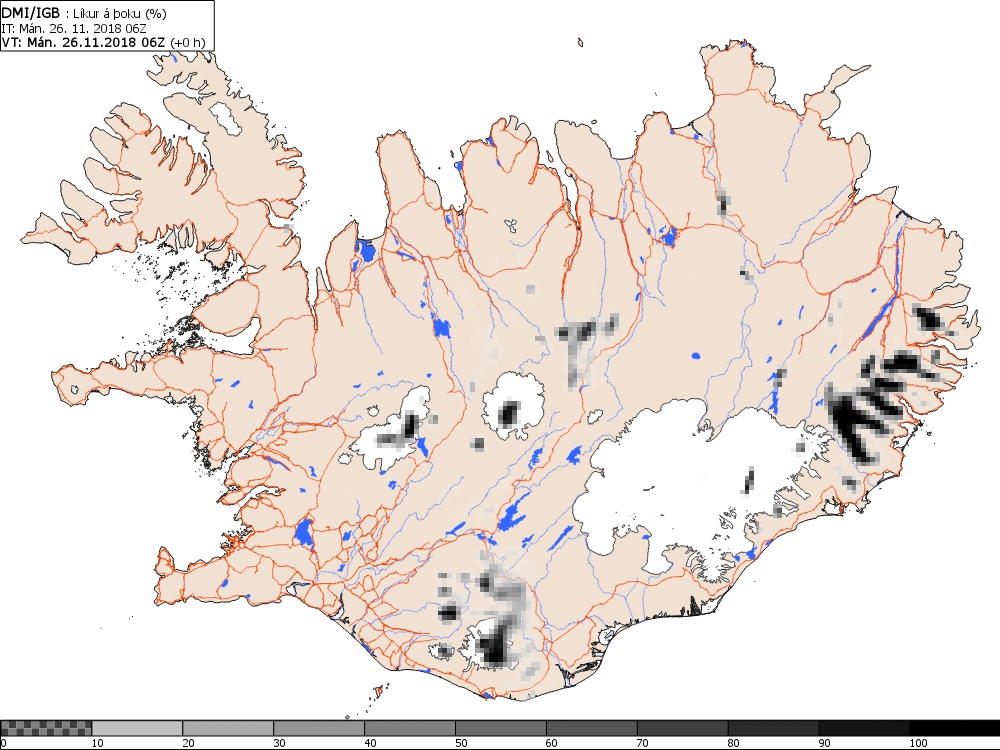Click the 80–90% near-black legend swatch
Screen dimensions: 1000x750
coord(774,728)
